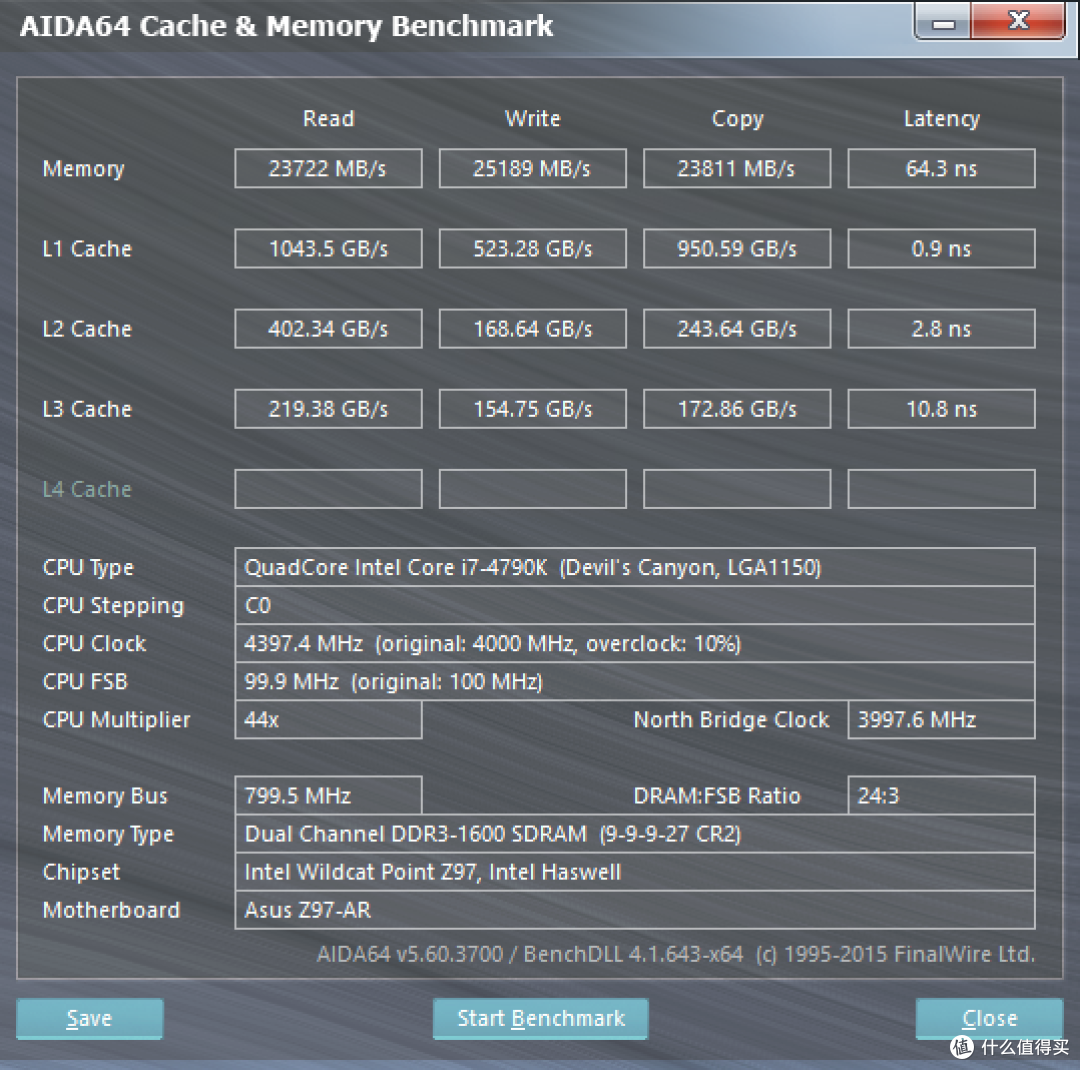Click the Chipset label
This screenshot has height=1070, width=1080.
point(81,872)
